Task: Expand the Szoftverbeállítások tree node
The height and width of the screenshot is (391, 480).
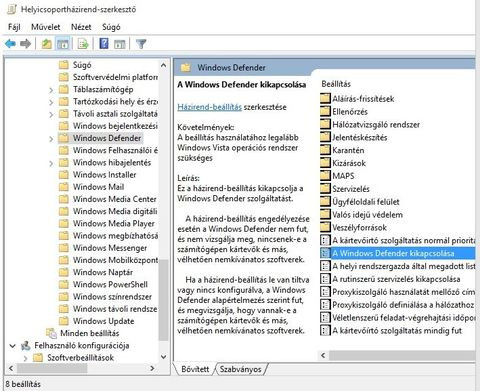Action: click(25, 358)
